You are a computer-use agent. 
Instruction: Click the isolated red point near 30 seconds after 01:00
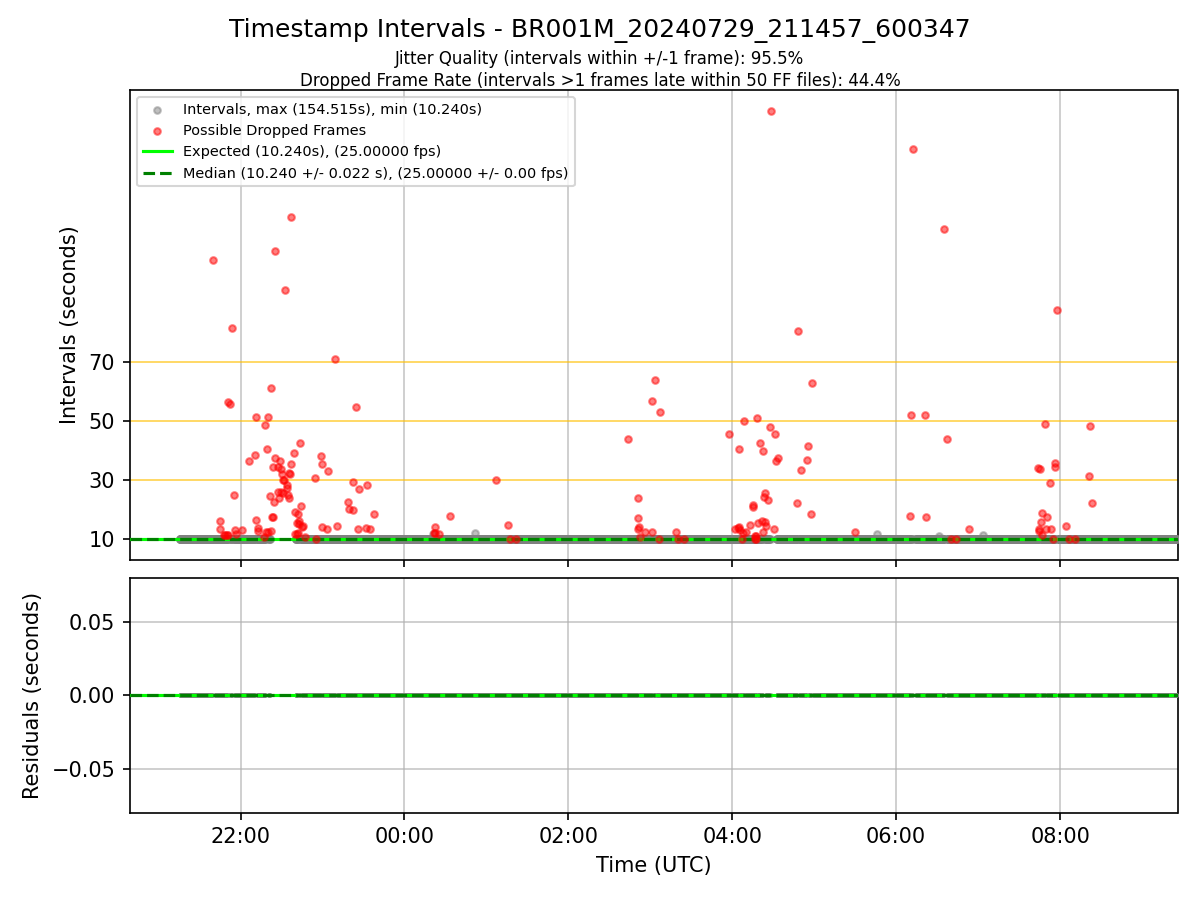click(x=496, y=480)
